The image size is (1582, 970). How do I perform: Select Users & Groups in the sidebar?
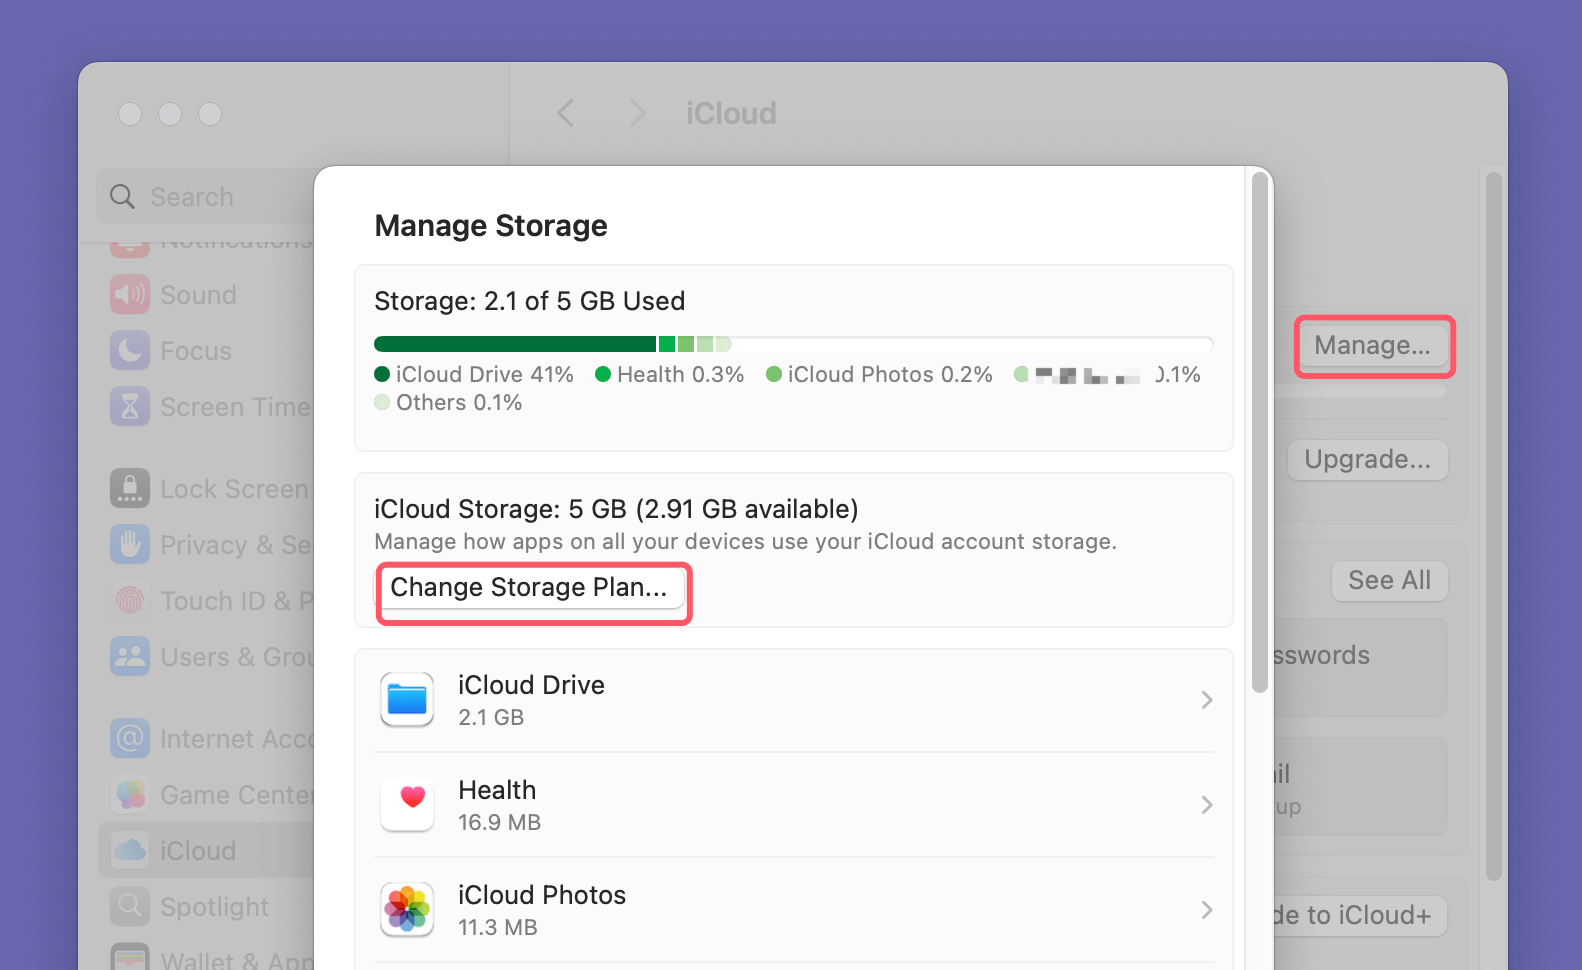(x=129, y=656)
